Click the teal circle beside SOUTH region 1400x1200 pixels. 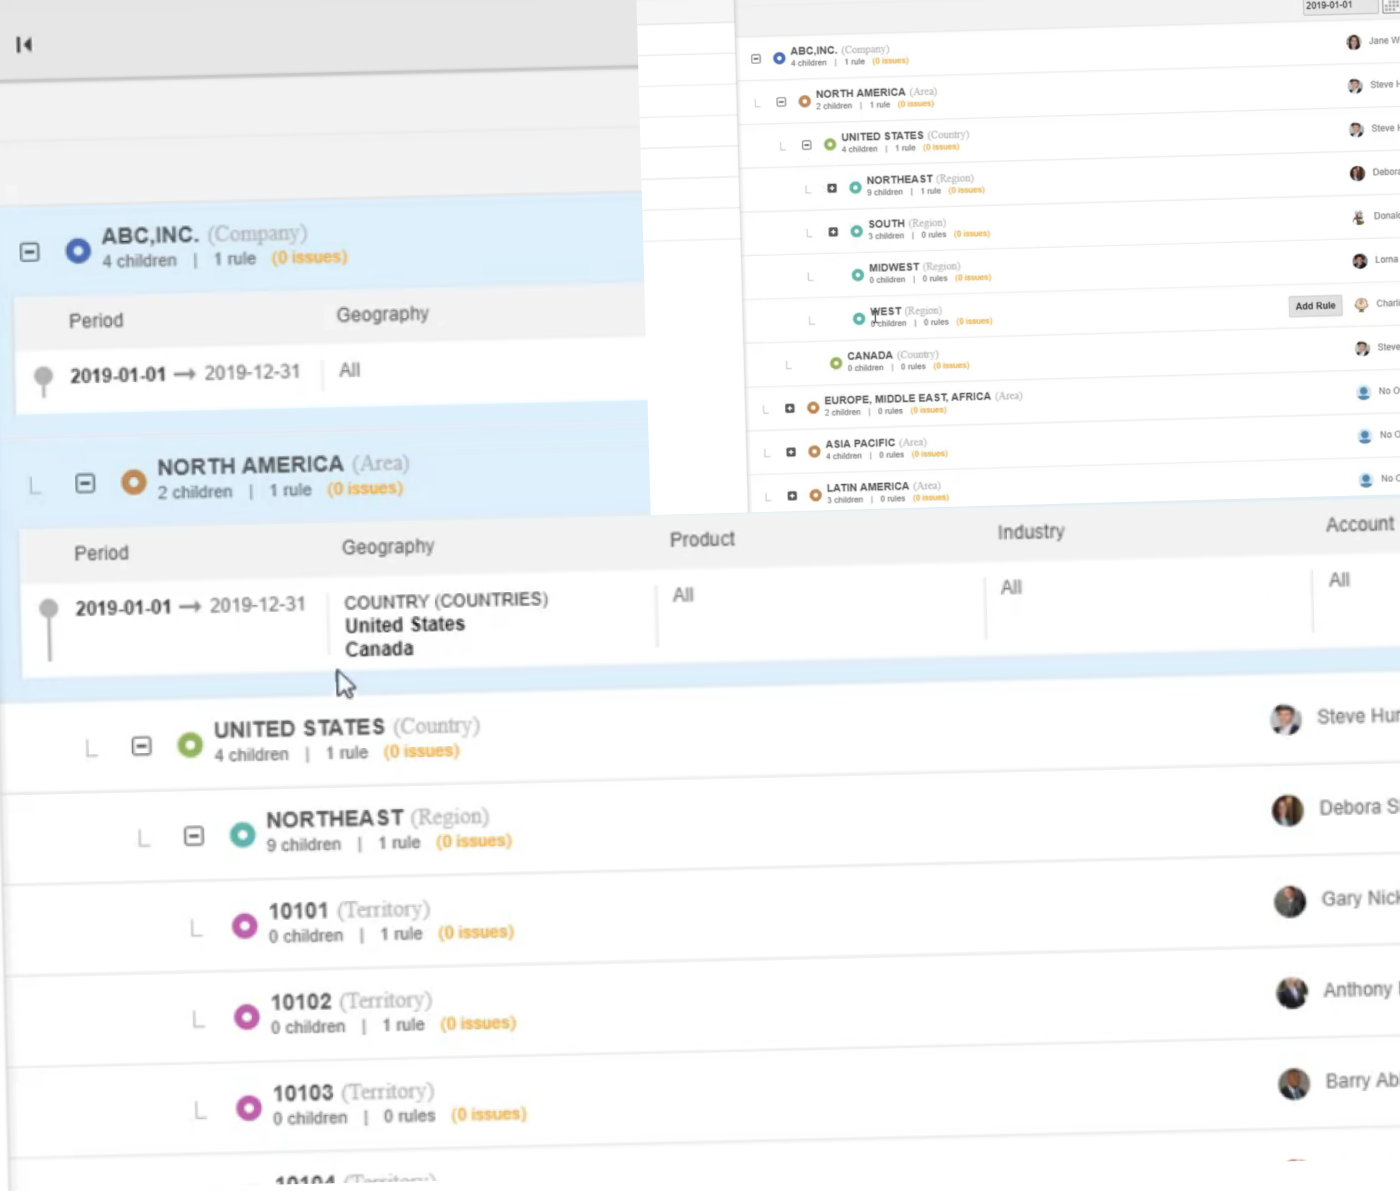pyautogui.click(x=856, y=231)
